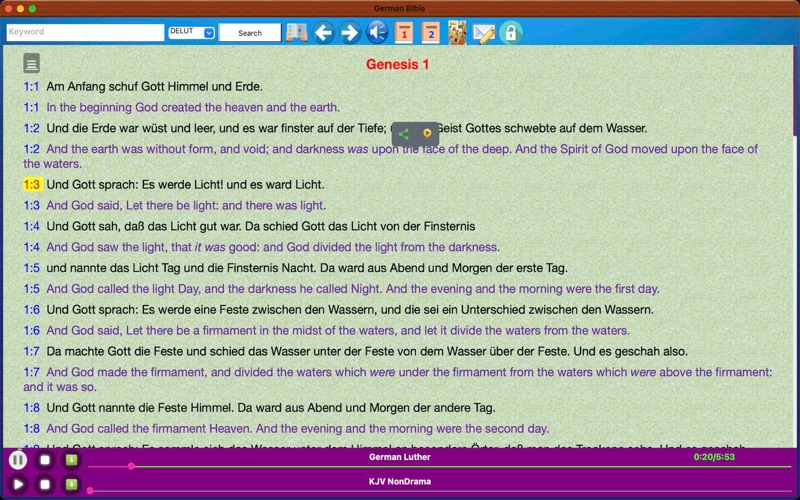The image size is (800, 500).
Task: Click the share icon in verse popup
Action: 404,134
